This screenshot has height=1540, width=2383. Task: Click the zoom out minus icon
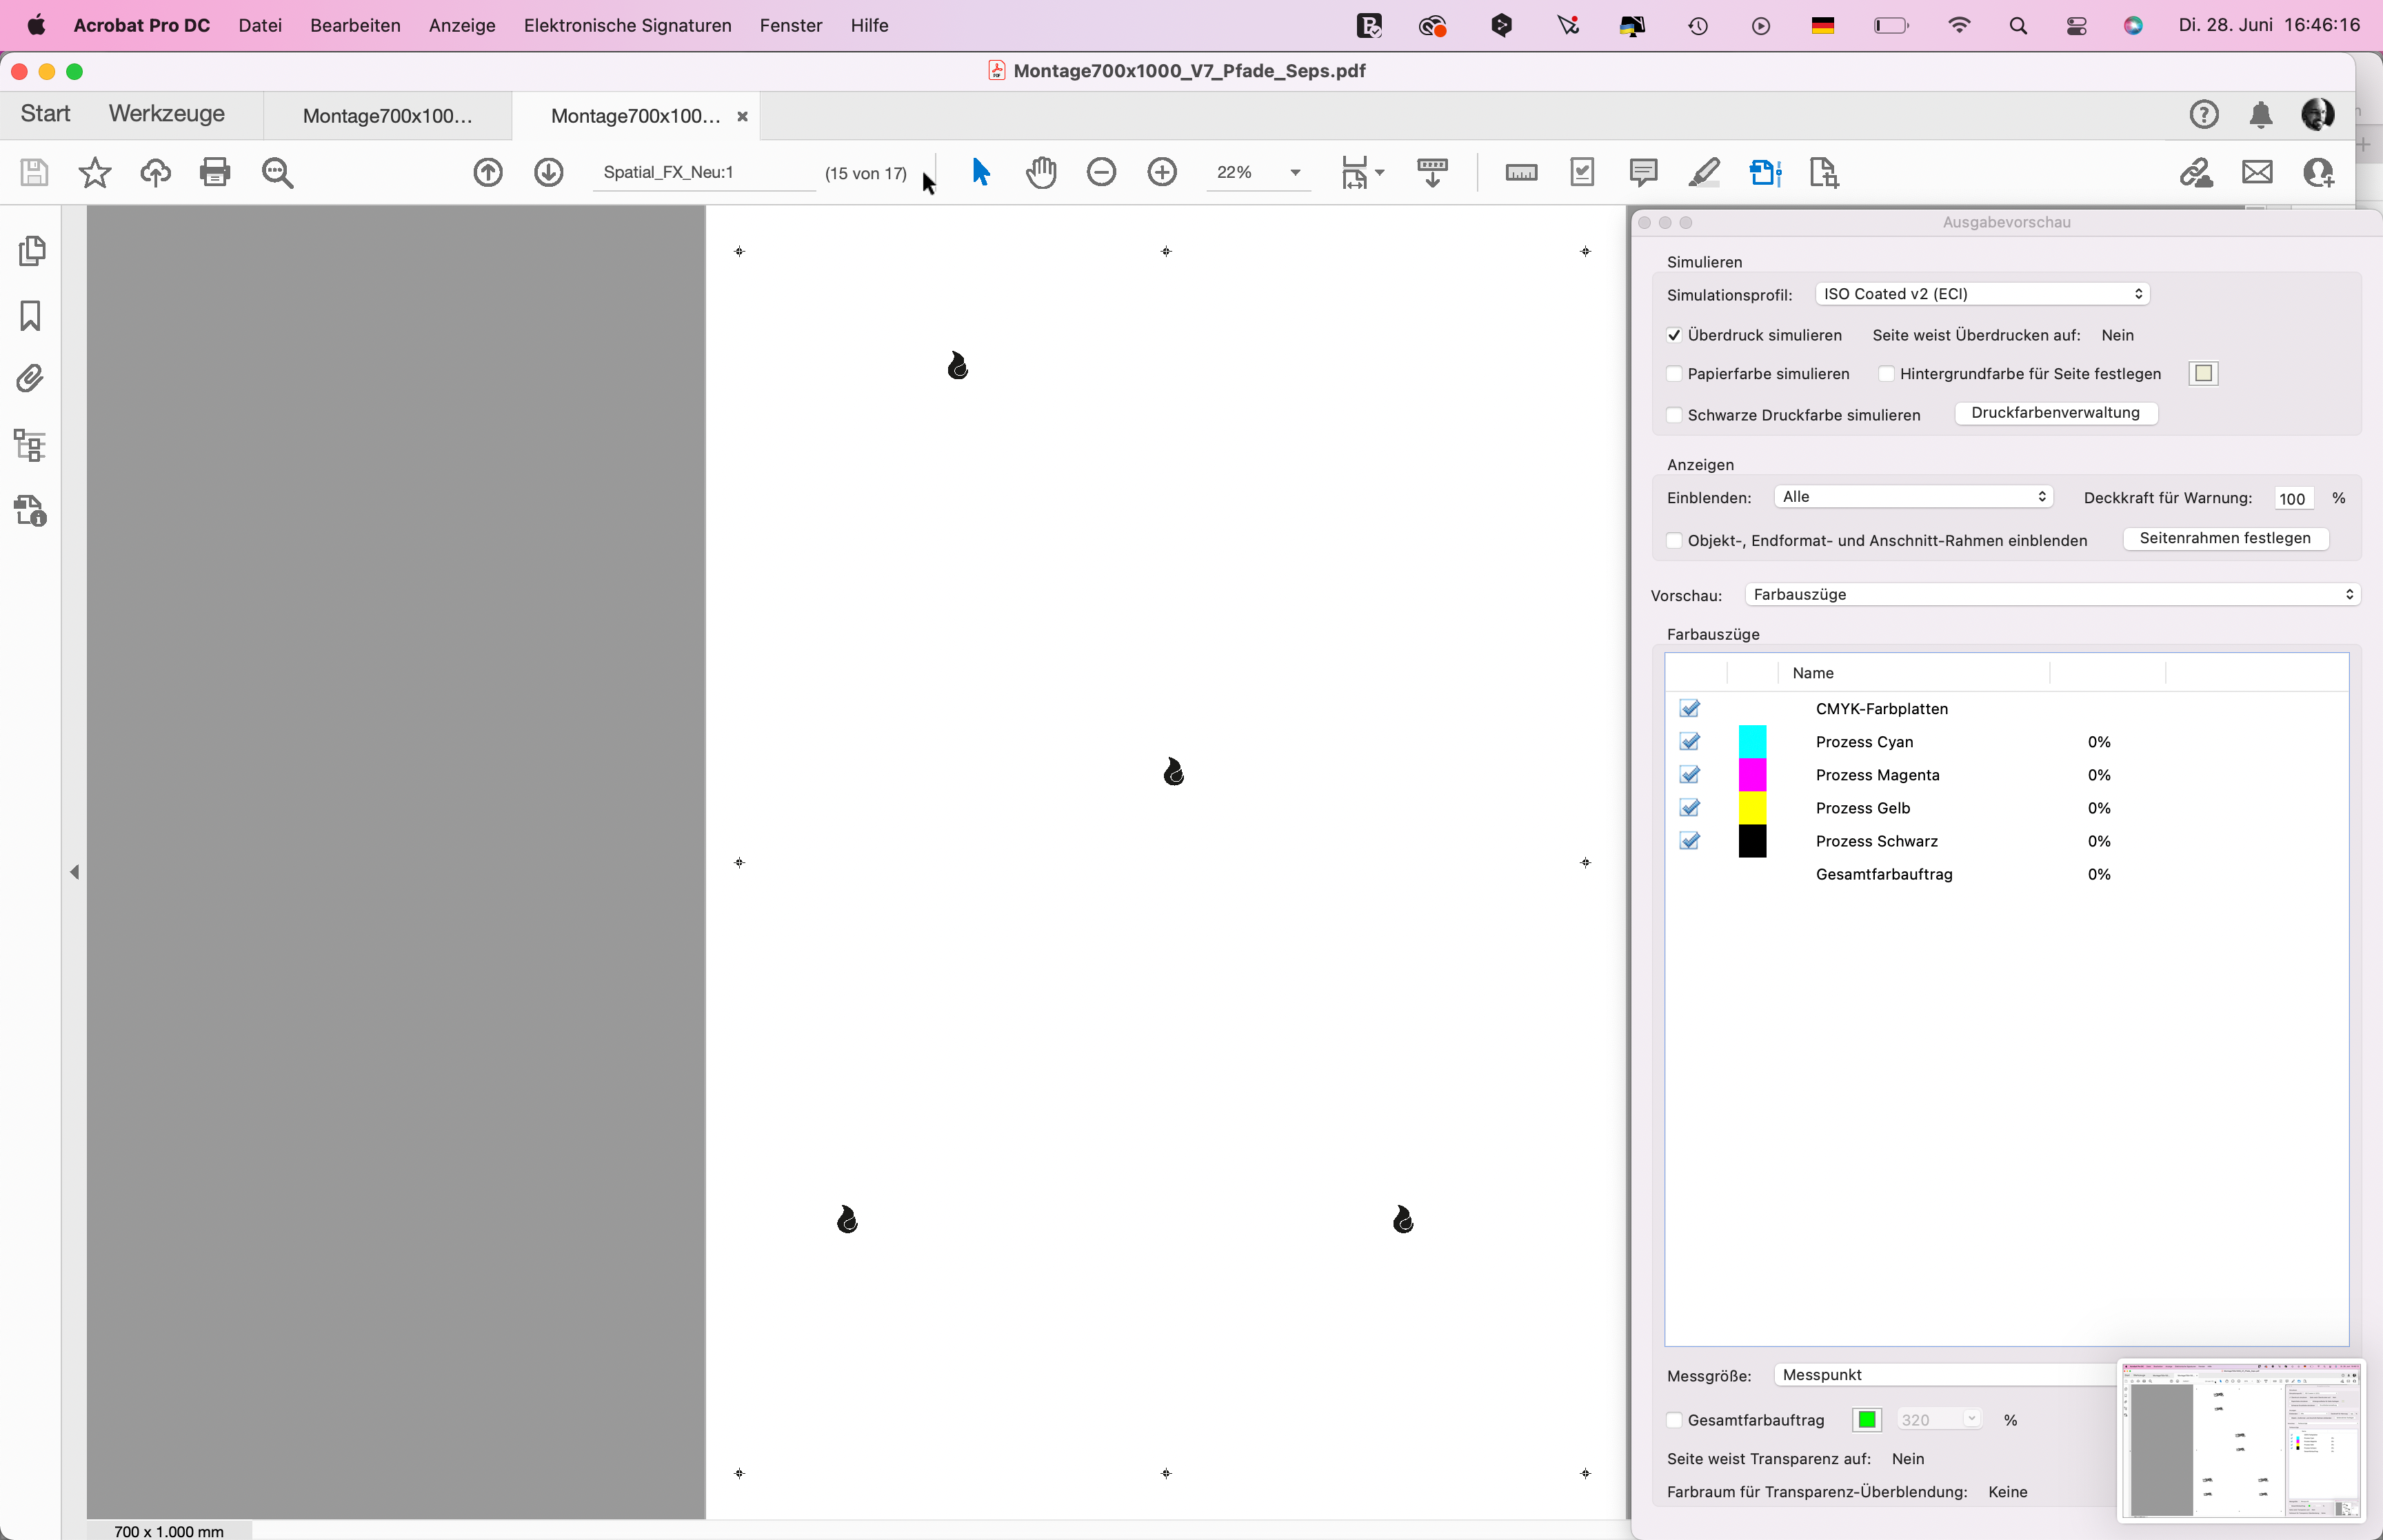coord(1101,172)
